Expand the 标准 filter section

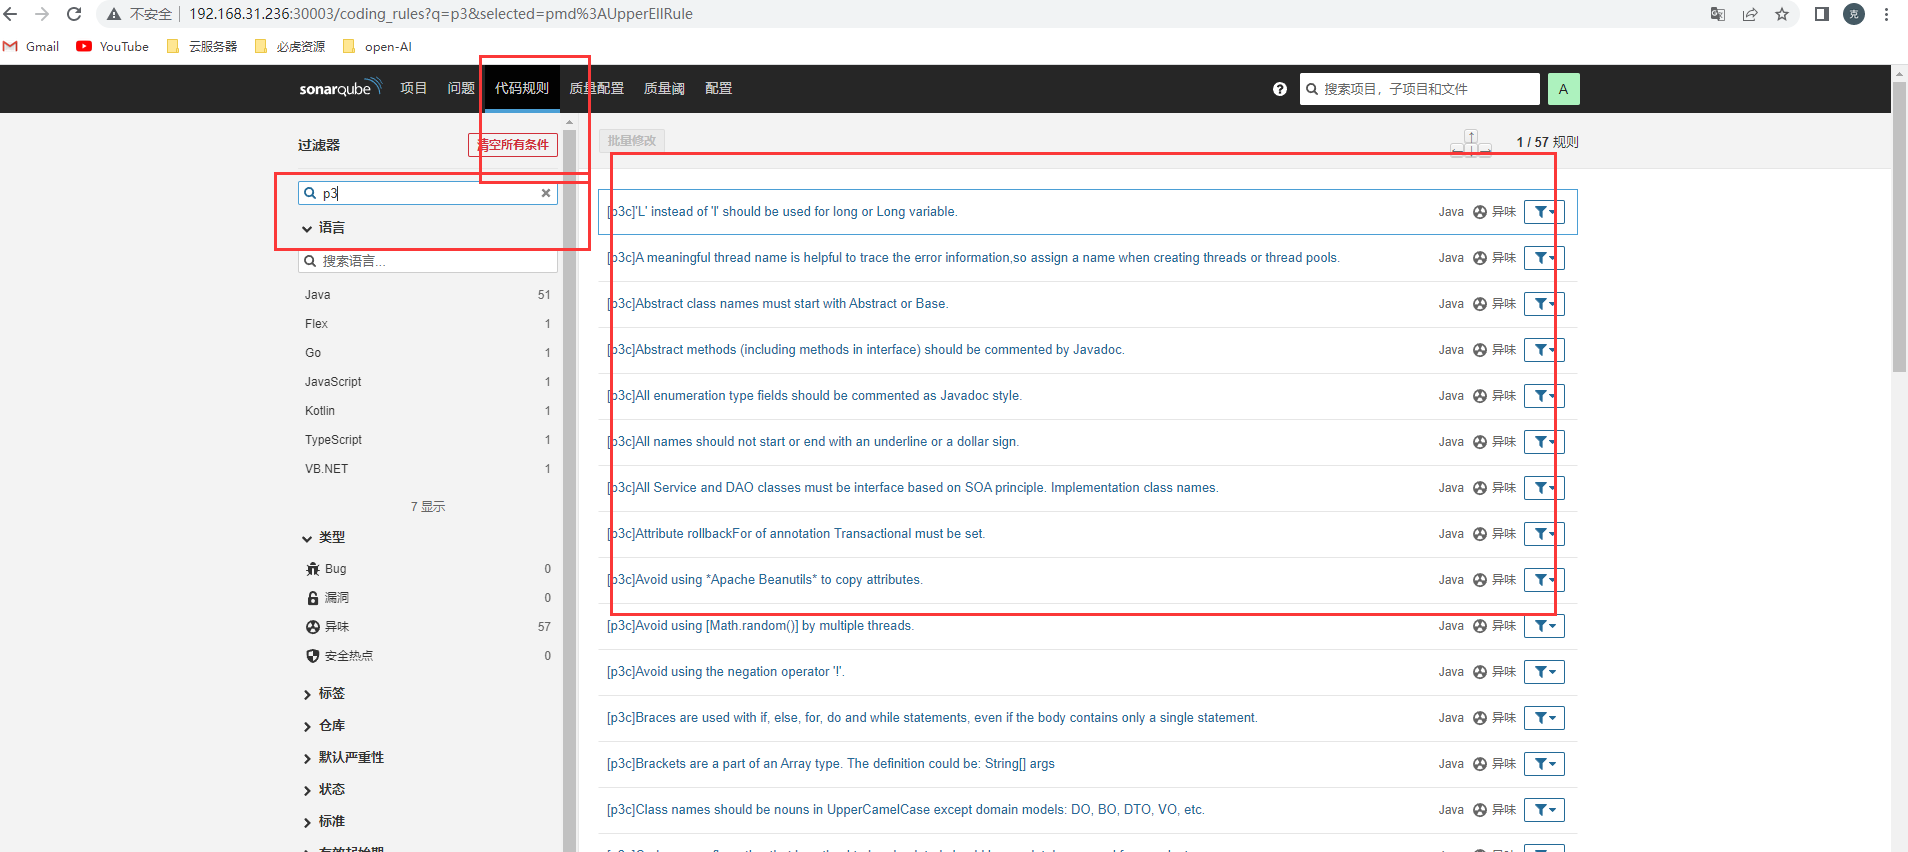[323, 822]
